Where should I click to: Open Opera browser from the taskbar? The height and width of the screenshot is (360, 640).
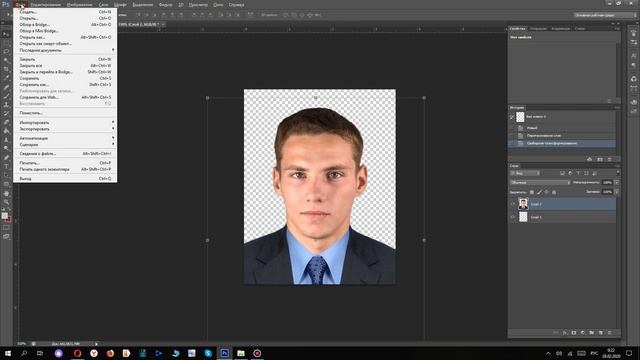[x=78, y=353]
